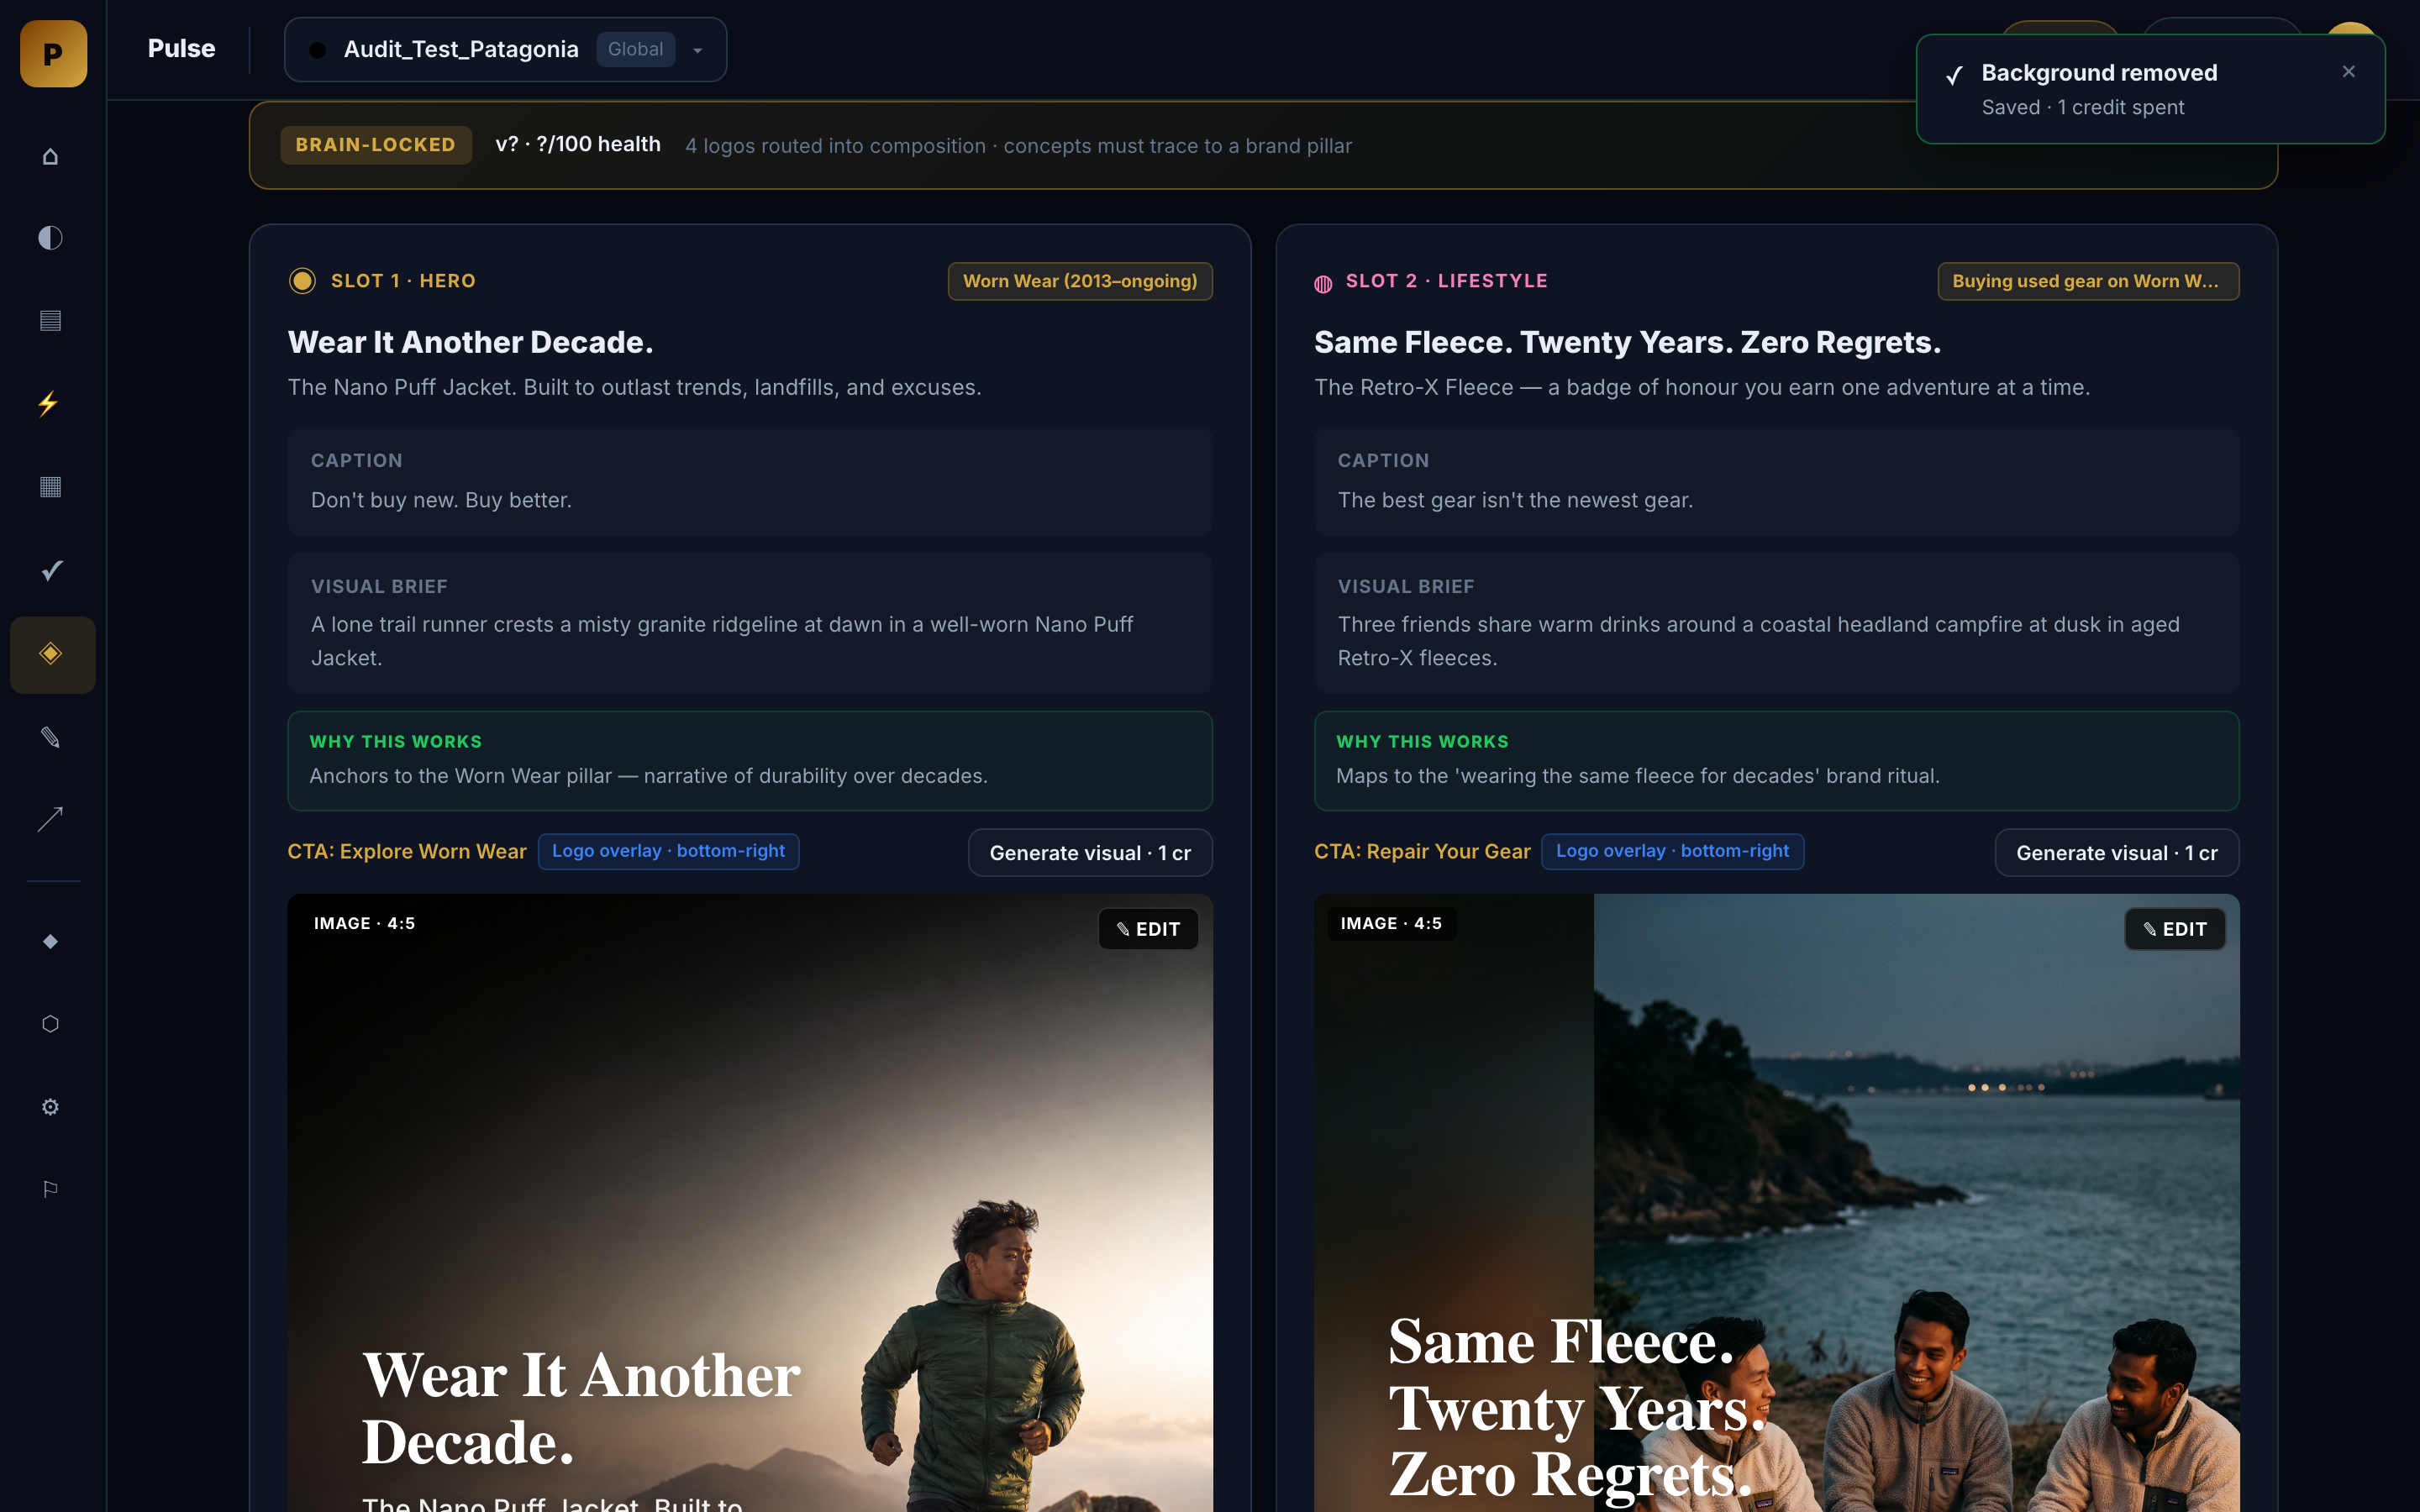Click the 'IMAGE · 4:5' label on the lifestyle image
Viewport: 2420px width, 1512px height.
point(1391,923)
